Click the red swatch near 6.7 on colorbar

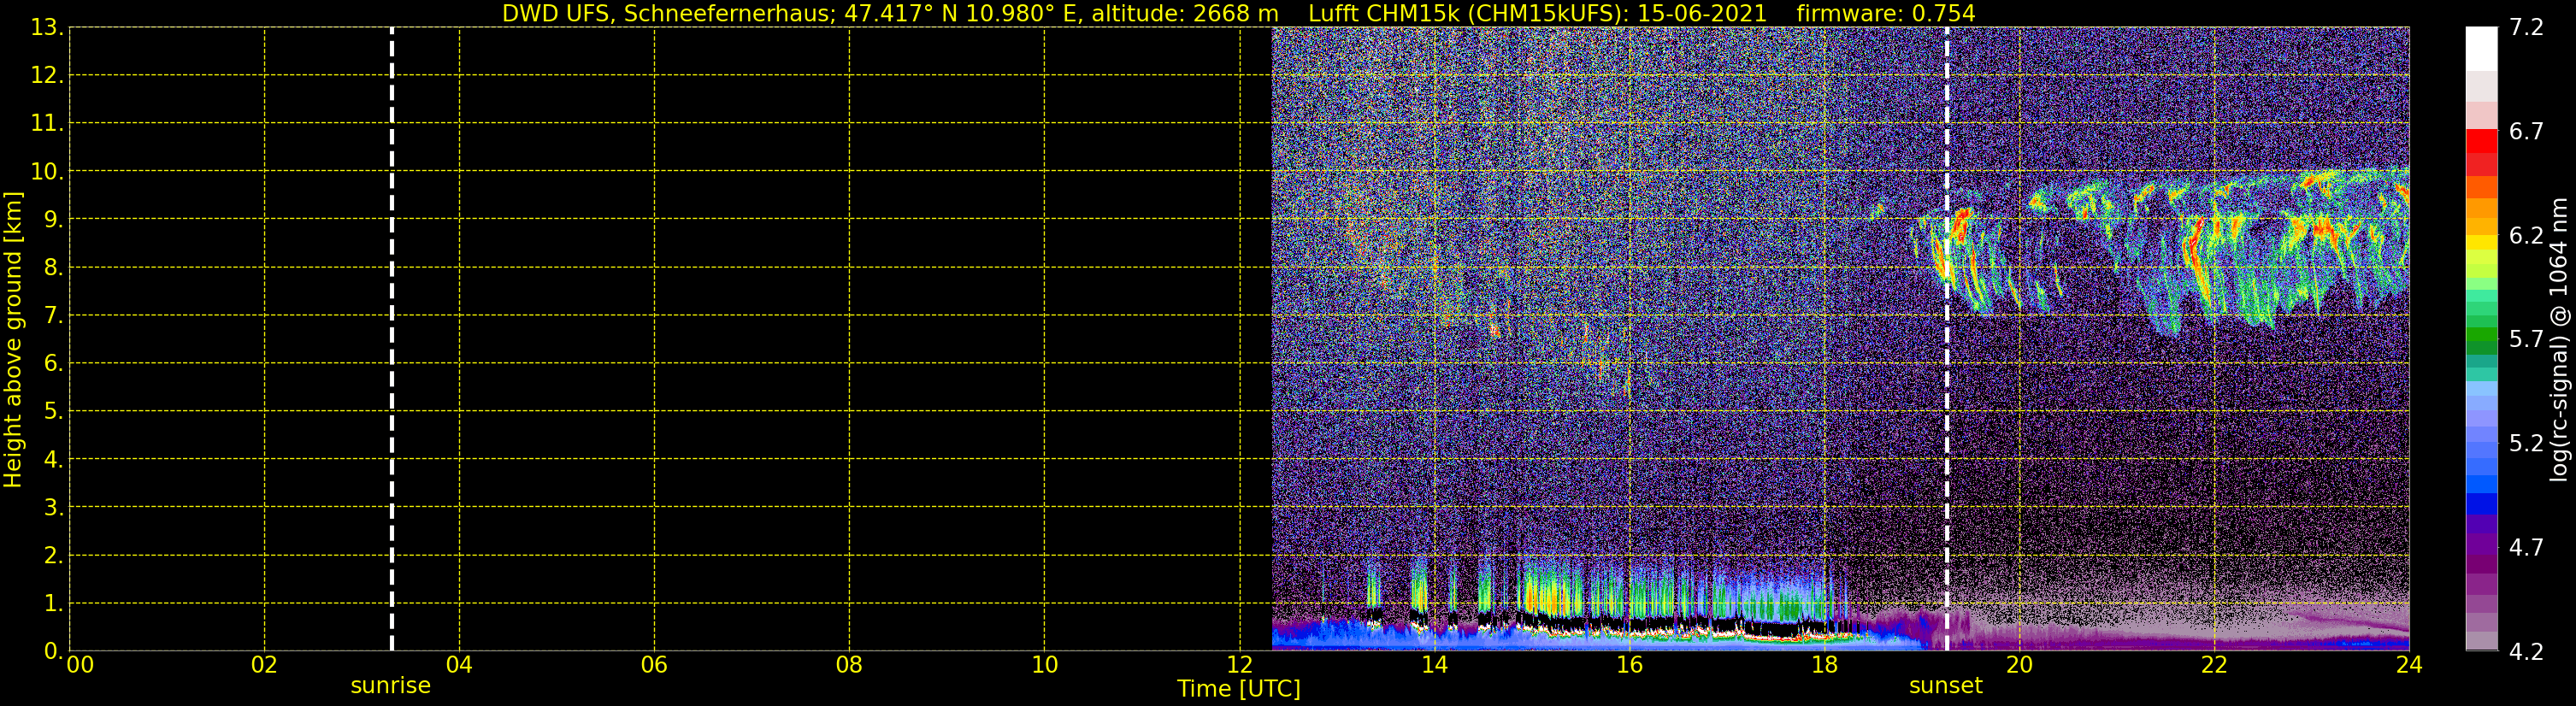(x=2482, y=142)
